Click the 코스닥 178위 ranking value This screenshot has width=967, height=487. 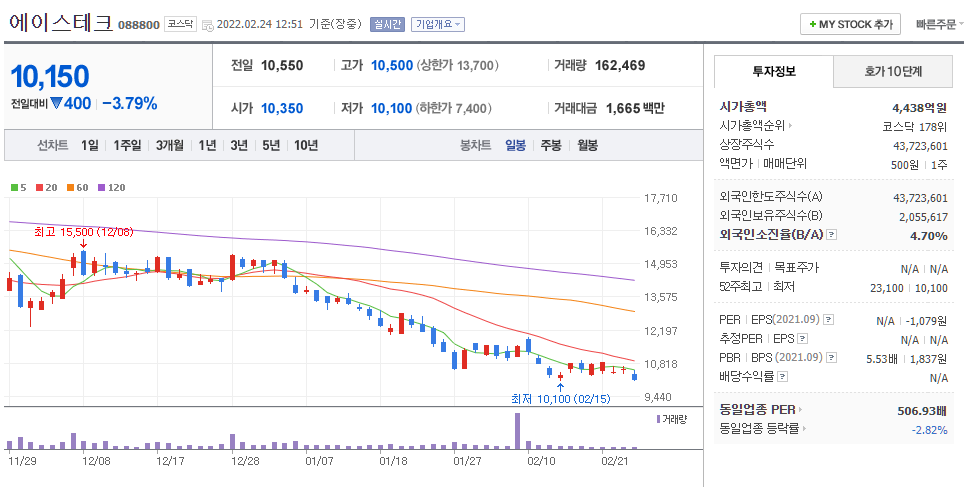pos(915,127)
